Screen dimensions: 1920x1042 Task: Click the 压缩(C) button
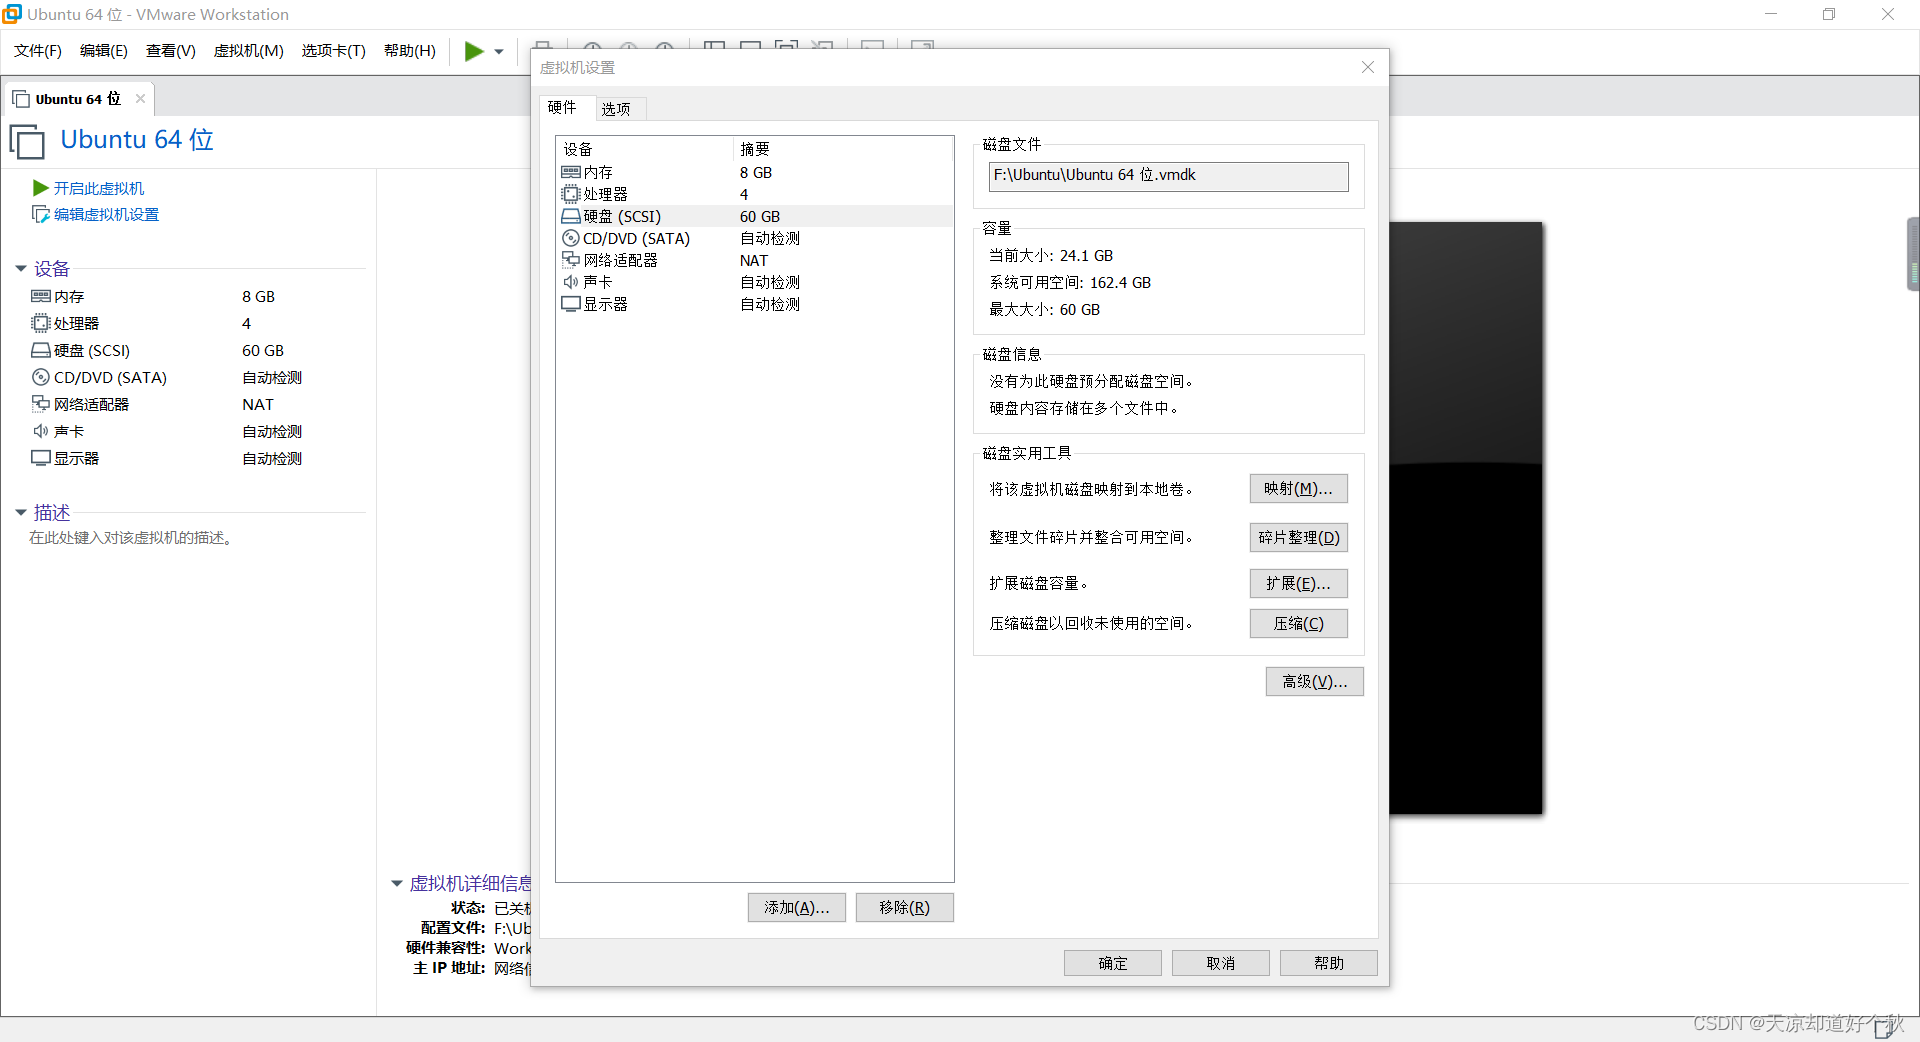click(1299, 624)
